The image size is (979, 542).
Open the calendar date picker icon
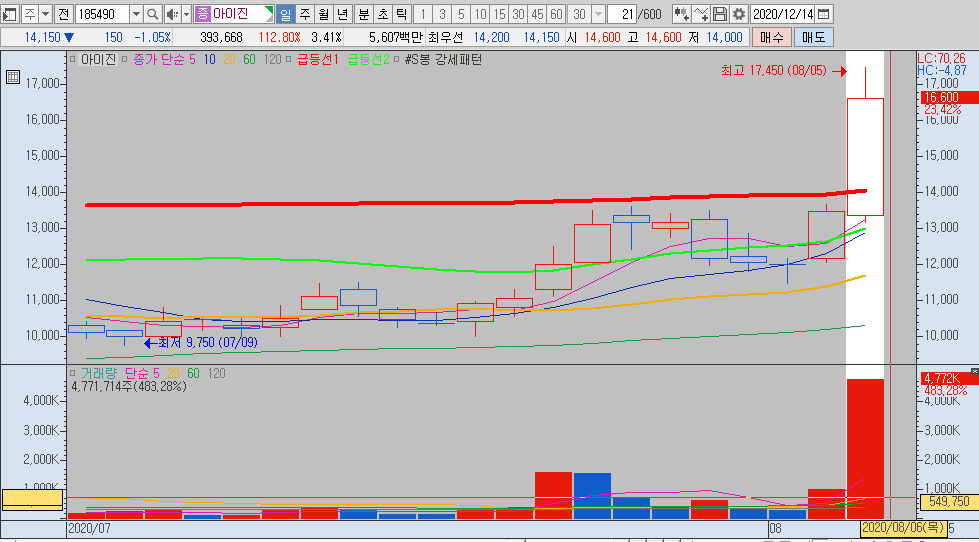[824, 14]
